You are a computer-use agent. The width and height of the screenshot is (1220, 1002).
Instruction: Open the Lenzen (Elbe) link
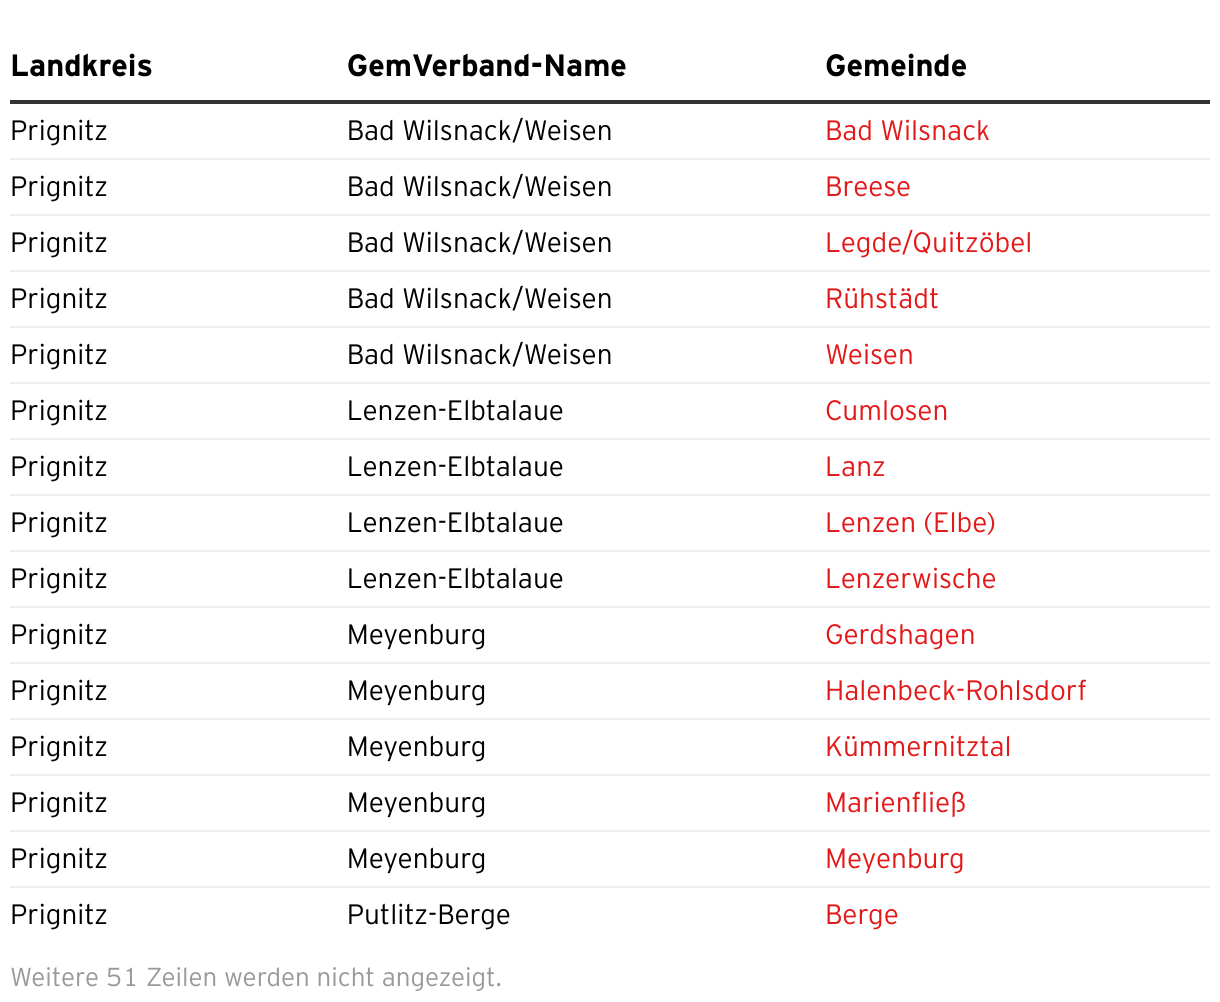click(x=910, y=523)
